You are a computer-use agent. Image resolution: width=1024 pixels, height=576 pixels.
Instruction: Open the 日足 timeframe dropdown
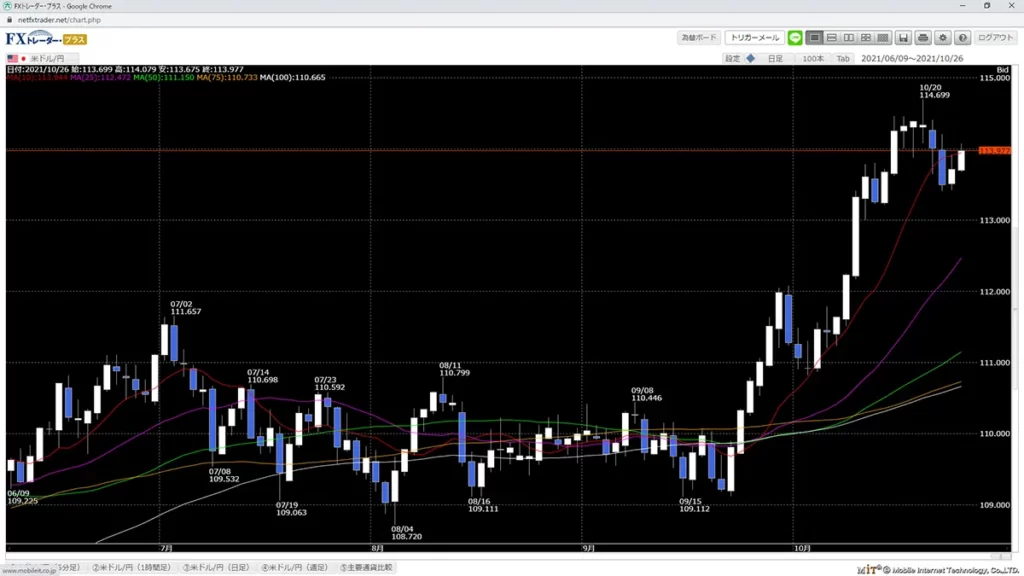[x=775, y=59]
